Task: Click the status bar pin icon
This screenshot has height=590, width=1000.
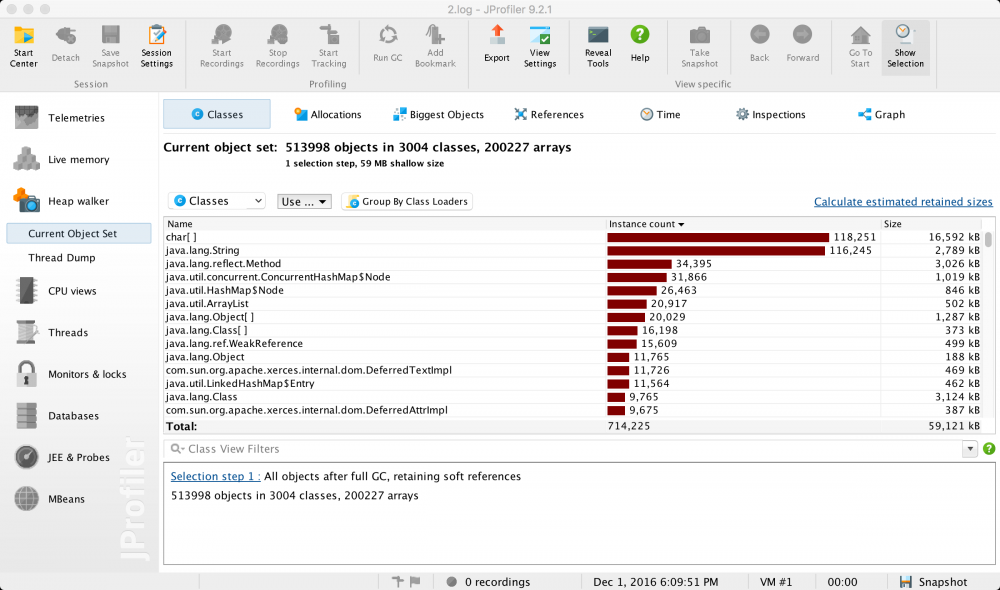Action: pyautogui.click(x=397, y=581)
